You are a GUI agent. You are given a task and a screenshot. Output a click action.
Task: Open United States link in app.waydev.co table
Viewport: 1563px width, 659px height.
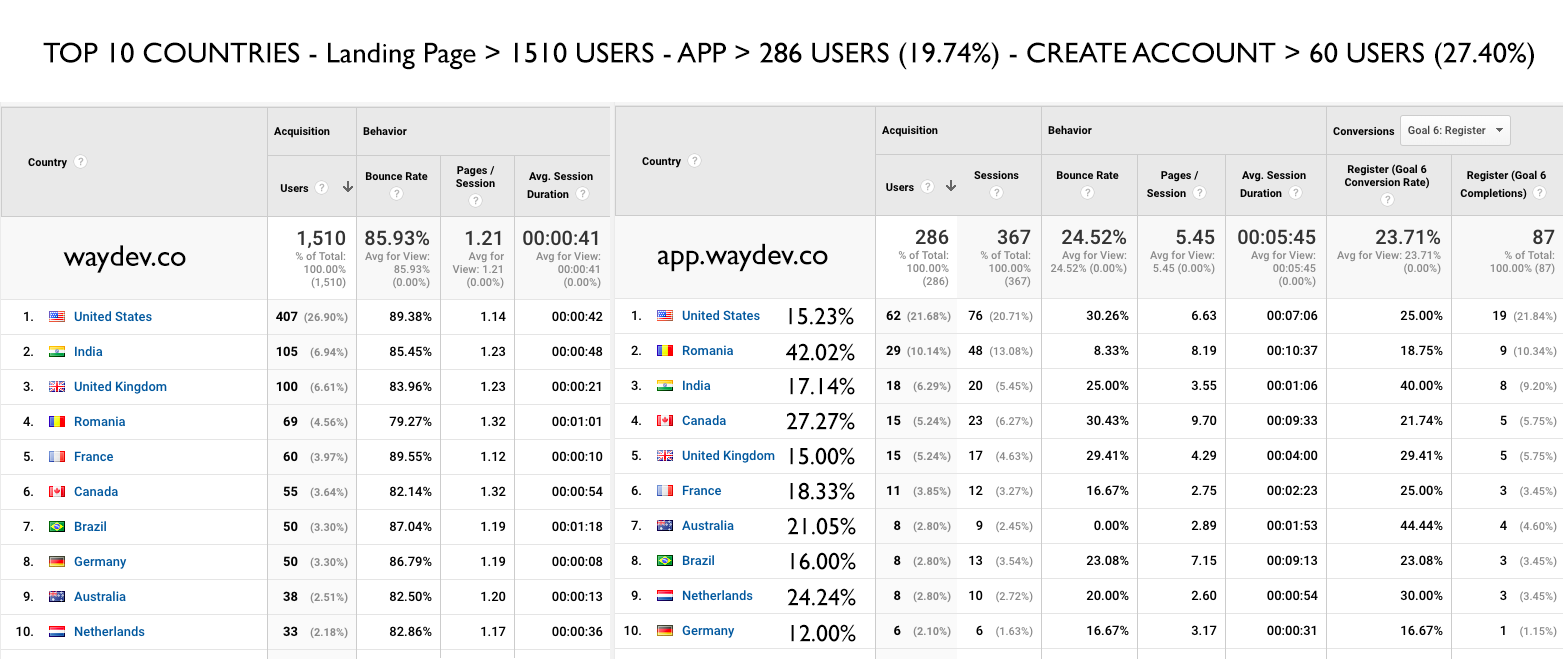point(721,316)
